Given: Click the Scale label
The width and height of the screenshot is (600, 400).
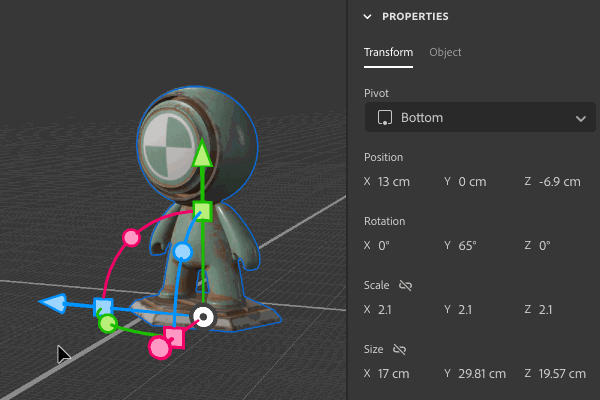Looking at the screenshot, I should (377, 285).
